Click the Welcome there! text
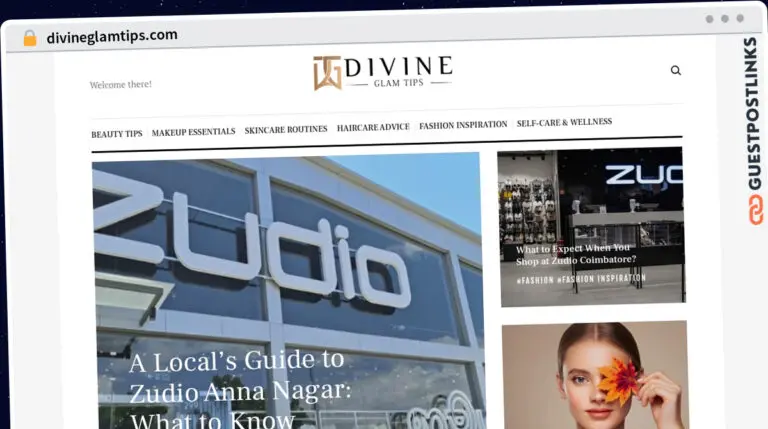768x429 pixels. (x=120, y=85)
